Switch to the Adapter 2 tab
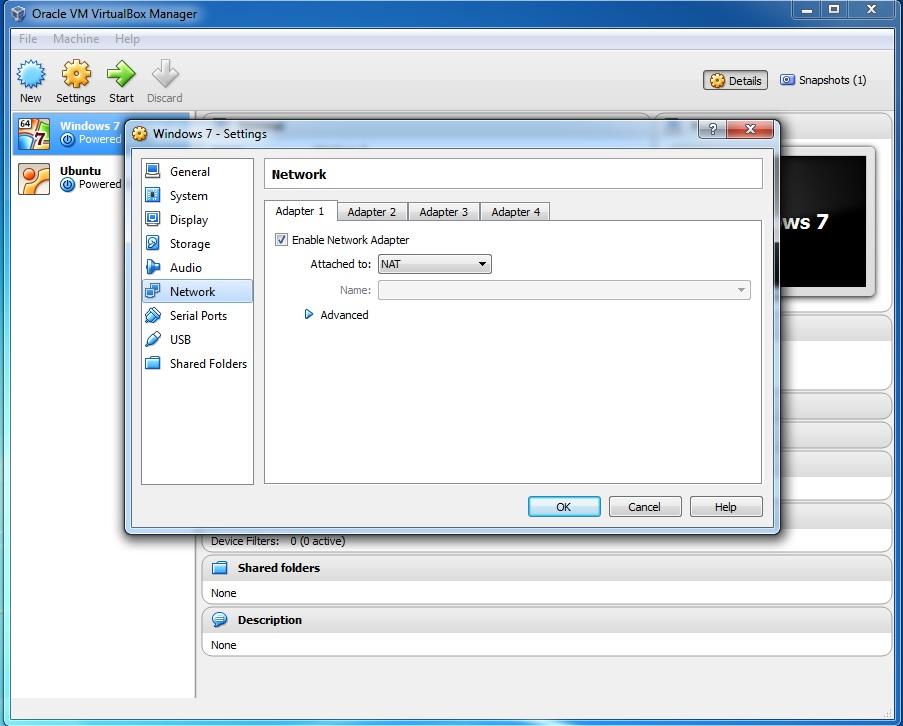The image size is (903, 726). click(x=372, y=211)
